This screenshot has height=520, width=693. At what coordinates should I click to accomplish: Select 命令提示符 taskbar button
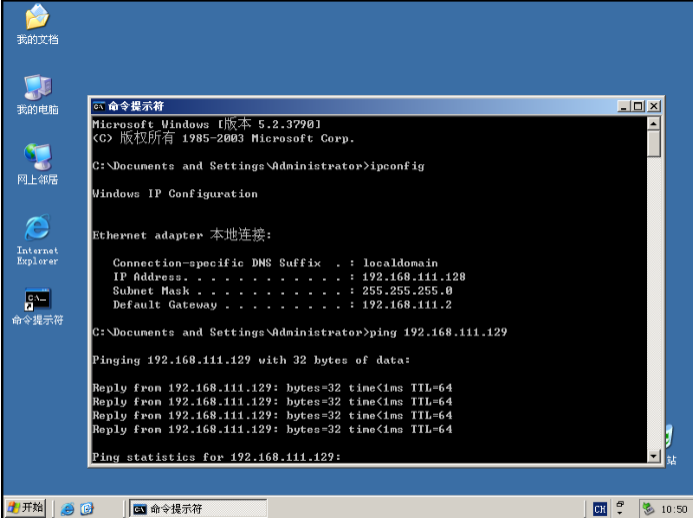click(x=198, y=509)
